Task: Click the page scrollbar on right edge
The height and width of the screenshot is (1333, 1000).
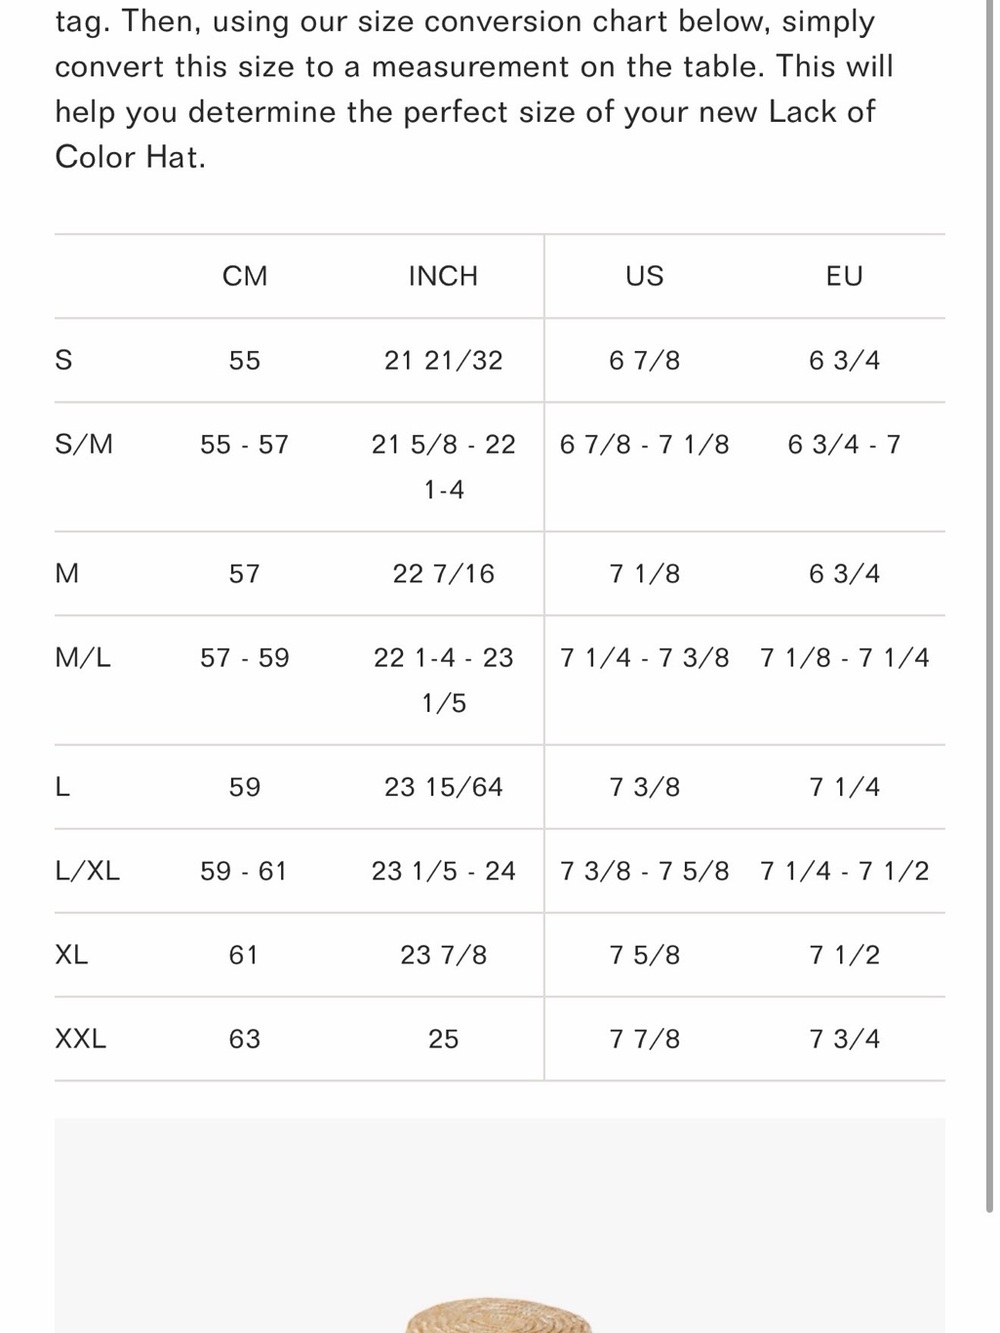Action: [989, 600]
